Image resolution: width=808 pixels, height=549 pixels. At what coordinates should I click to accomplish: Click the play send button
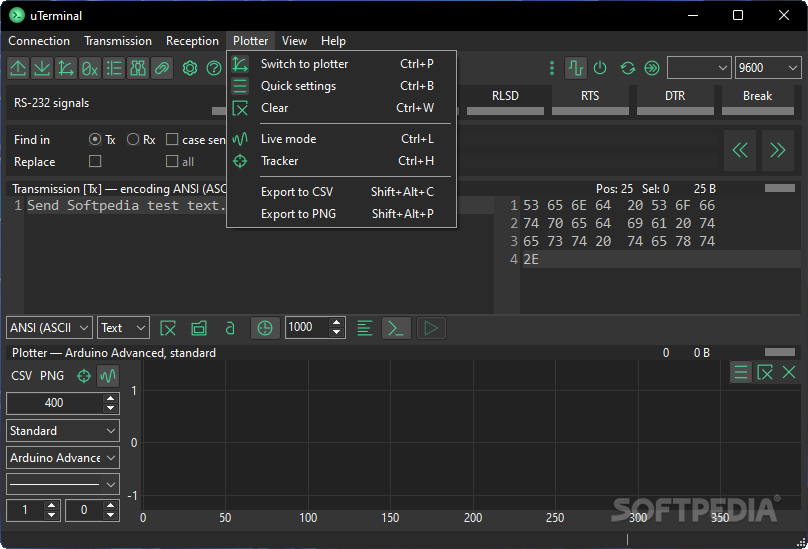[x=431, y=328]
